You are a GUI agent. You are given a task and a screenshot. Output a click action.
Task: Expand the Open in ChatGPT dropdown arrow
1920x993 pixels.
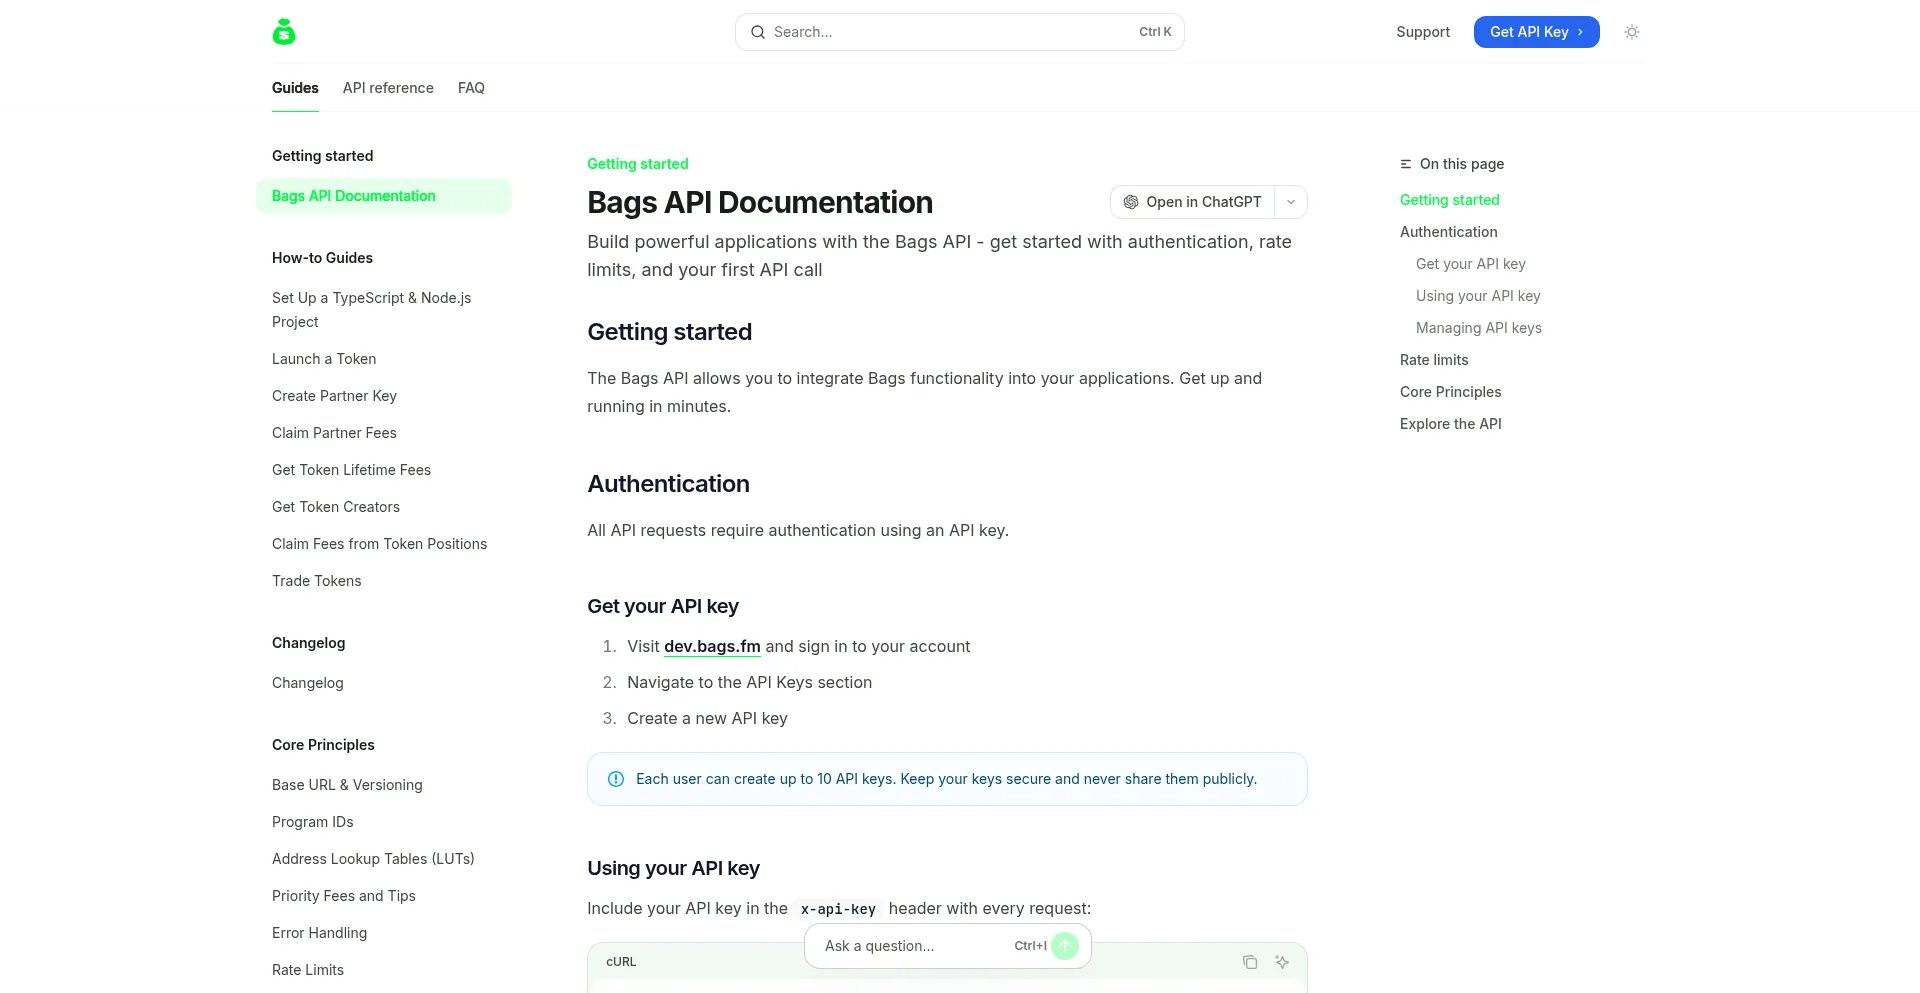pos(1291,202)
